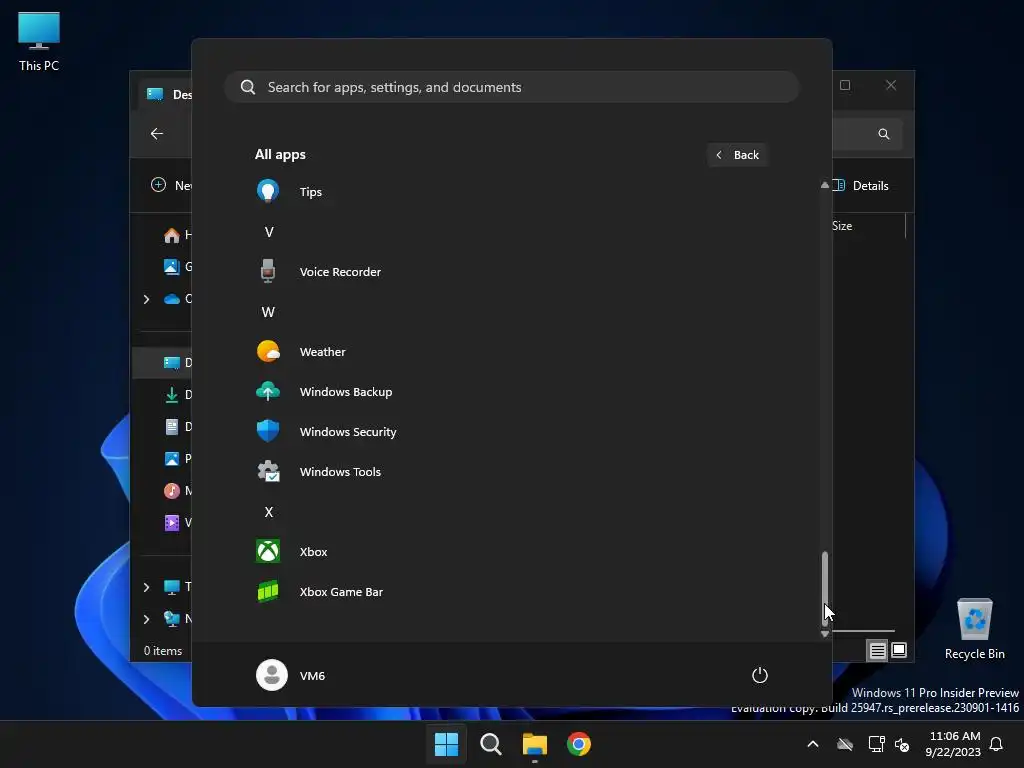
Task: Select the Desktop tab in File Explorer
Action: point(167,94)
